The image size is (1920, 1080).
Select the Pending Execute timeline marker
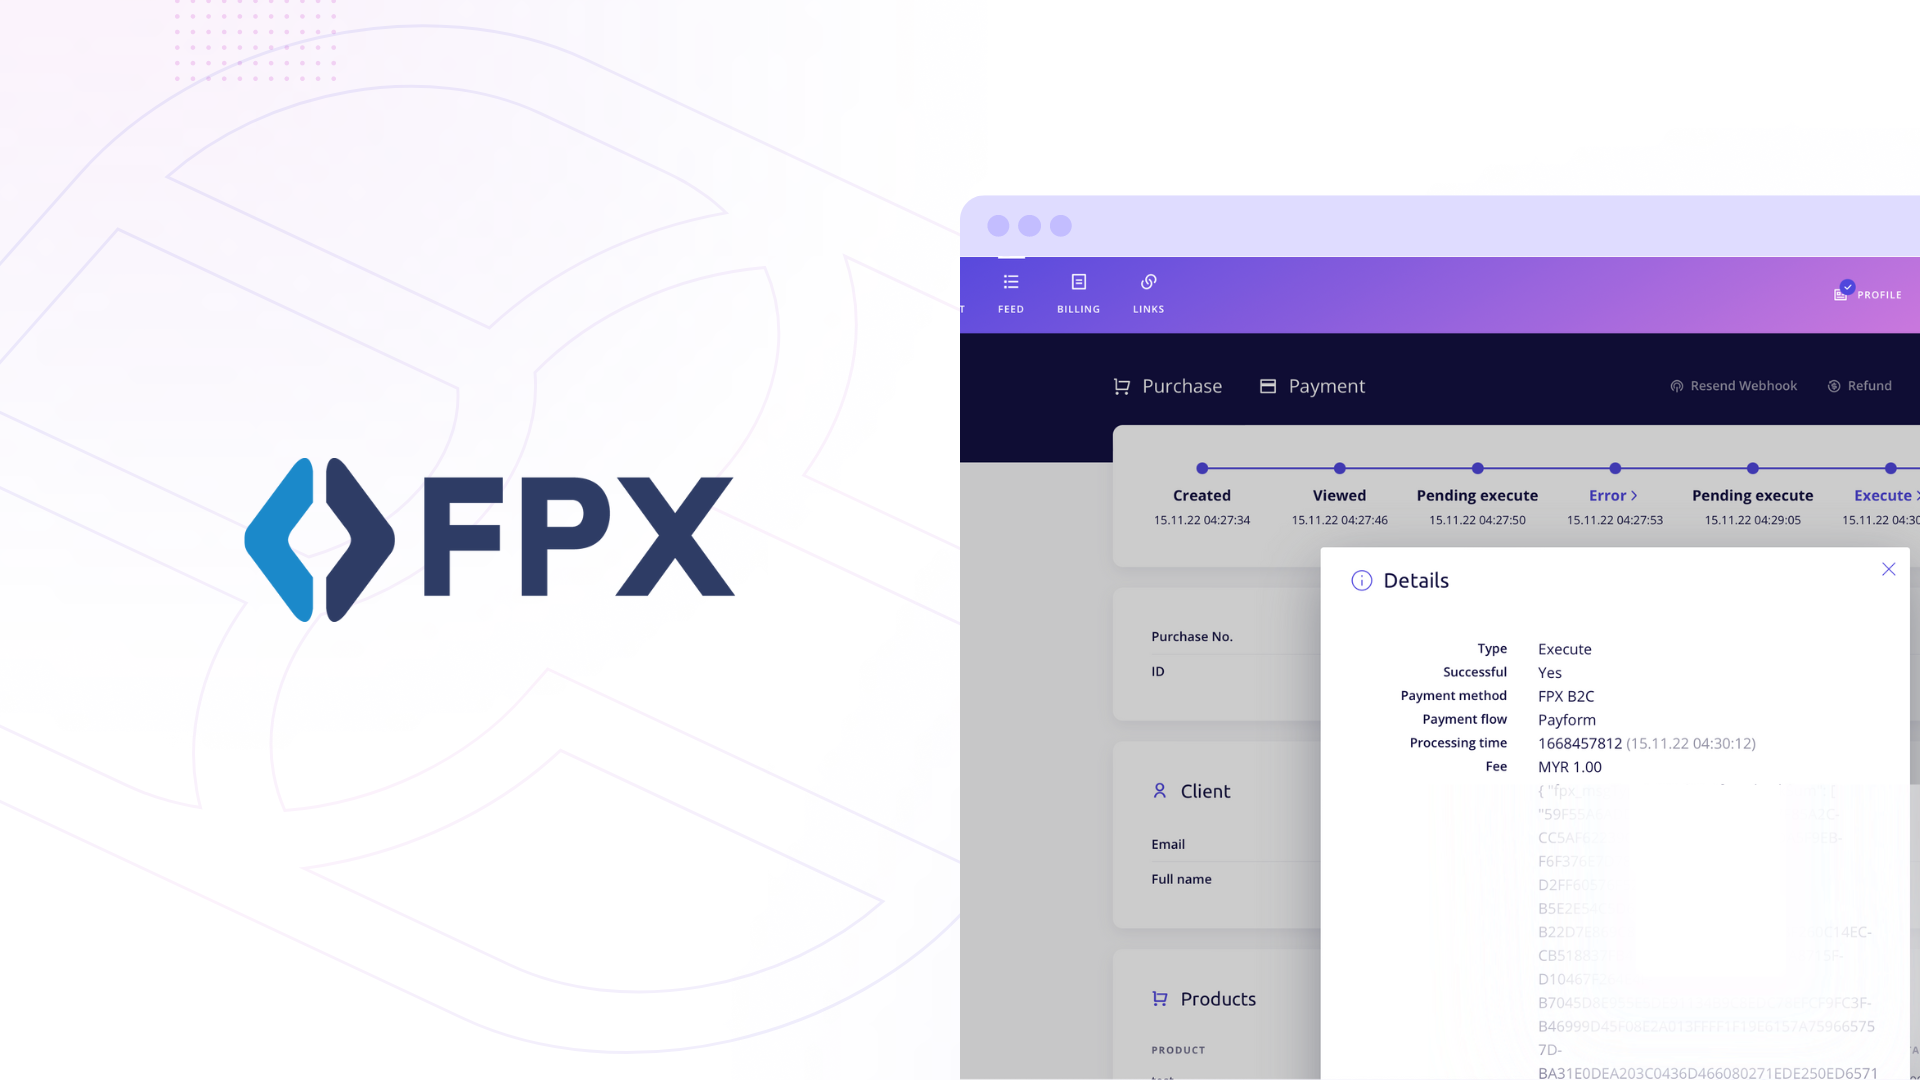(x=1477, y=468)
